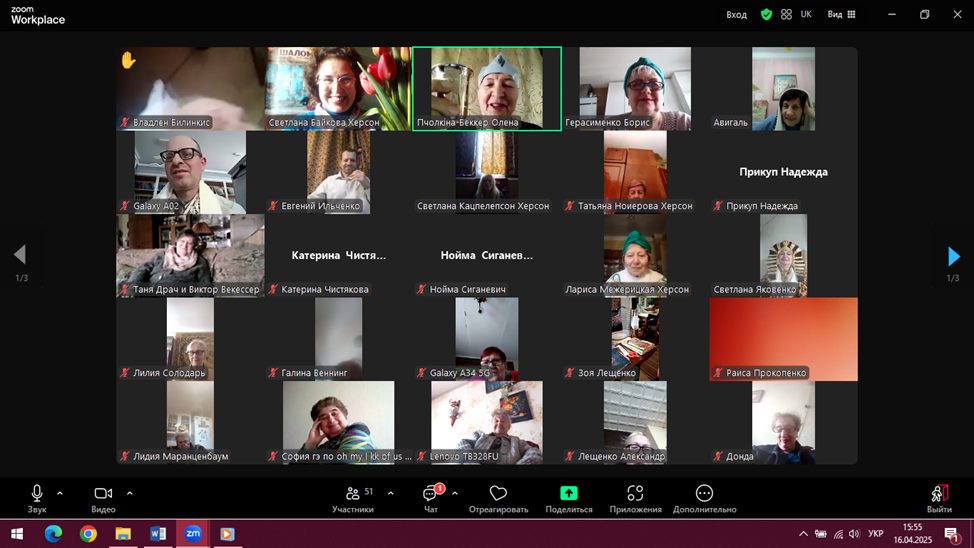Select Раиса Прокопенко's red video tile
This screenshot has width=974, height=548.
(x=783, y=338)
